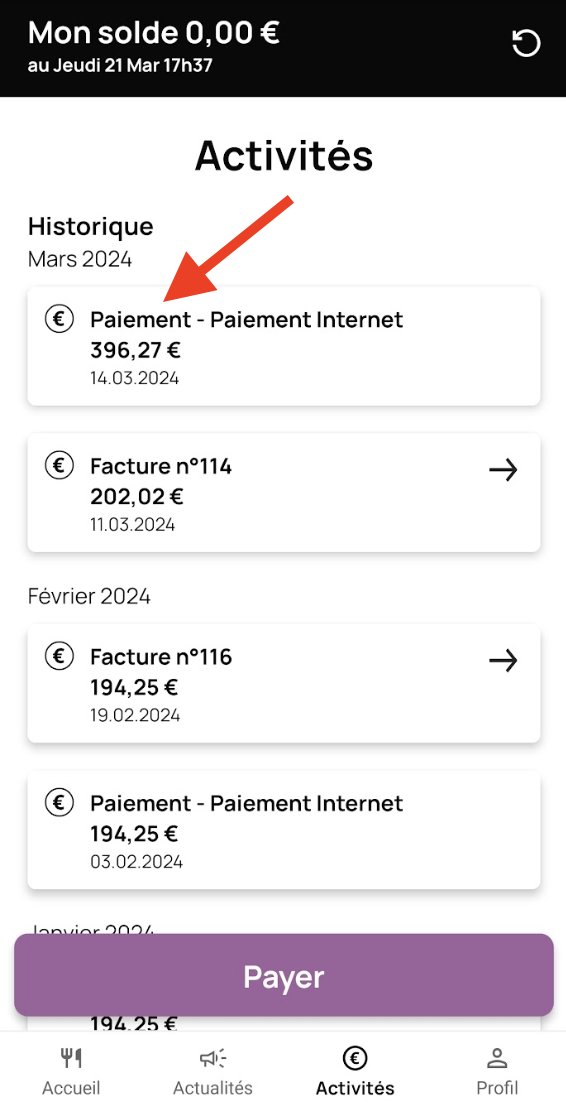Open the Facture n°116 card
Viewport: 566px width, 1112px height.
coord(284,684)
